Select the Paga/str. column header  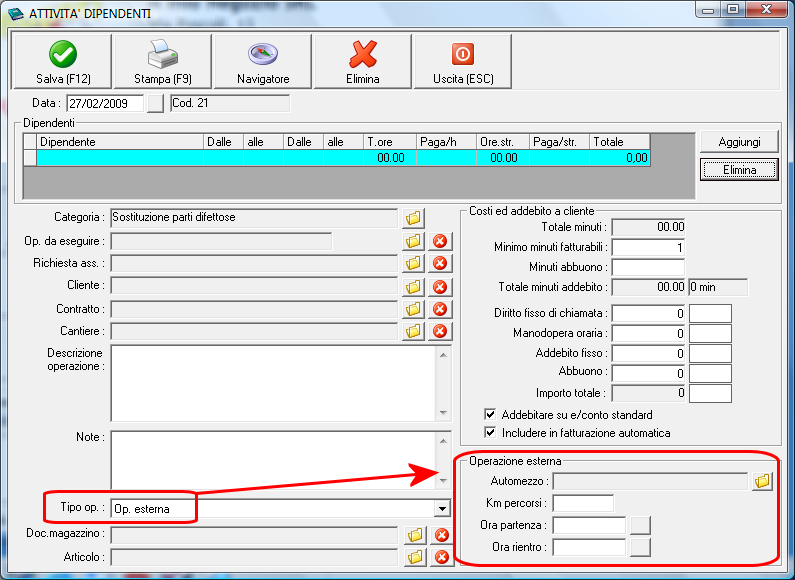pos(560,142)
